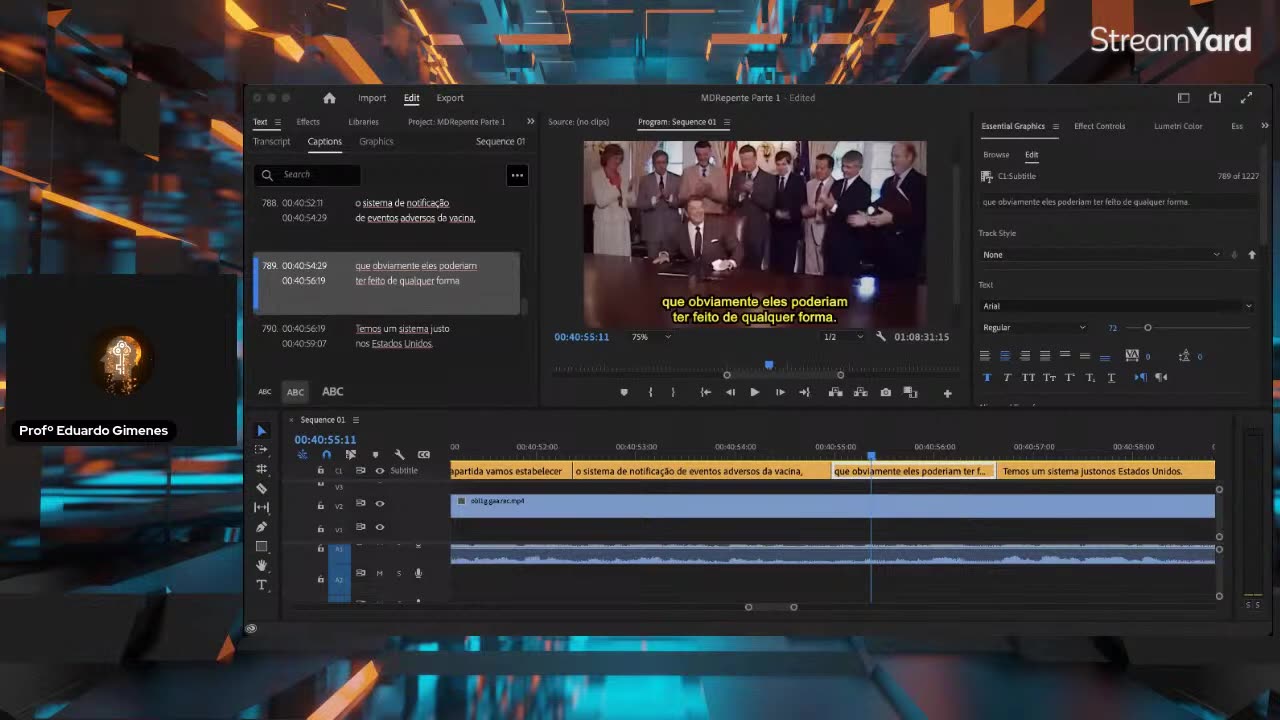Toggle Underline text style
Screen dimensions: 1280x720
1111,377
